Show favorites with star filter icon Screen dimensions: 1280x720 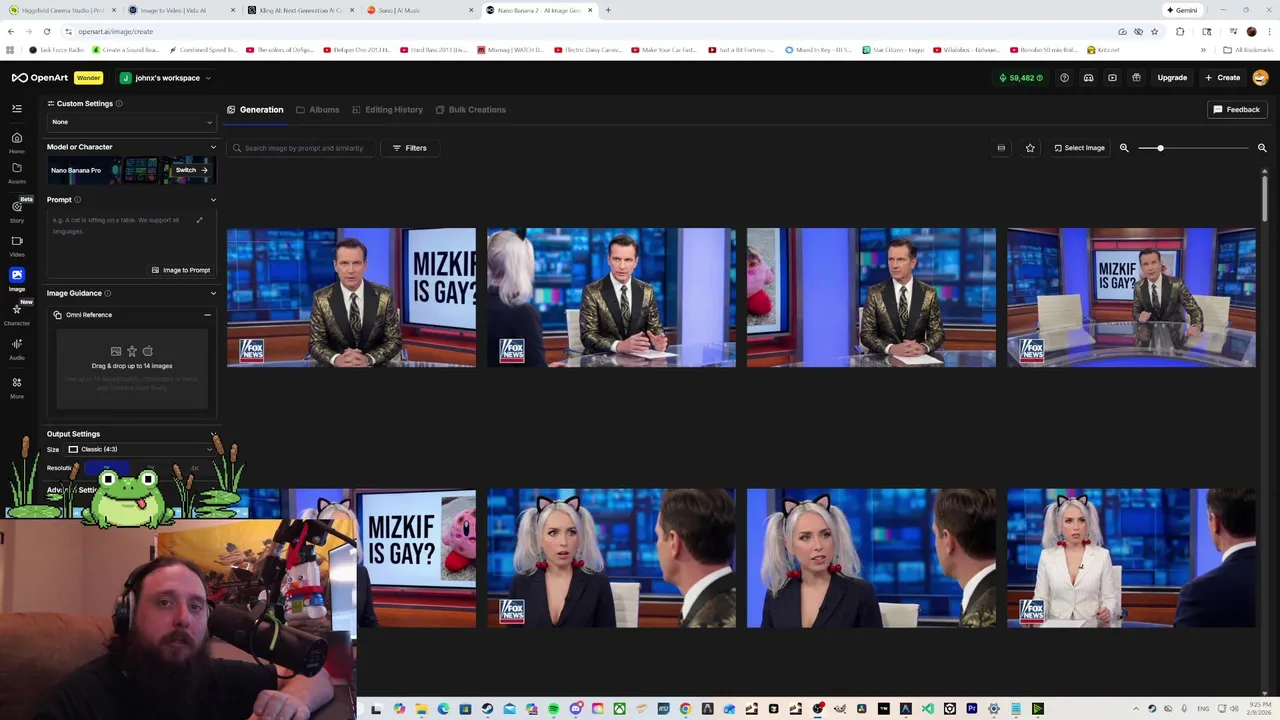pyautogui.click(x=1030, y=148)
